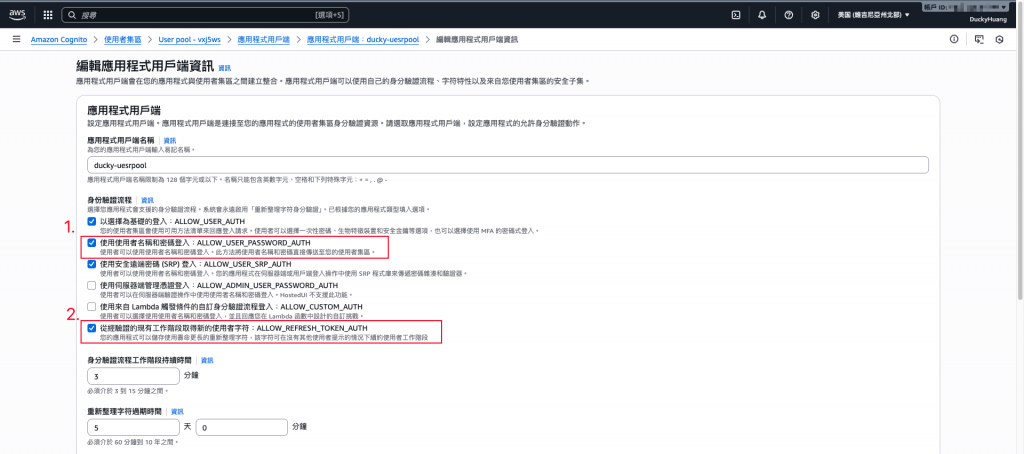Enable ALLOW_ADMIN_USER_PASSWORD_AUTH checkbox
1024x454 pixels.
coord(91,285)
